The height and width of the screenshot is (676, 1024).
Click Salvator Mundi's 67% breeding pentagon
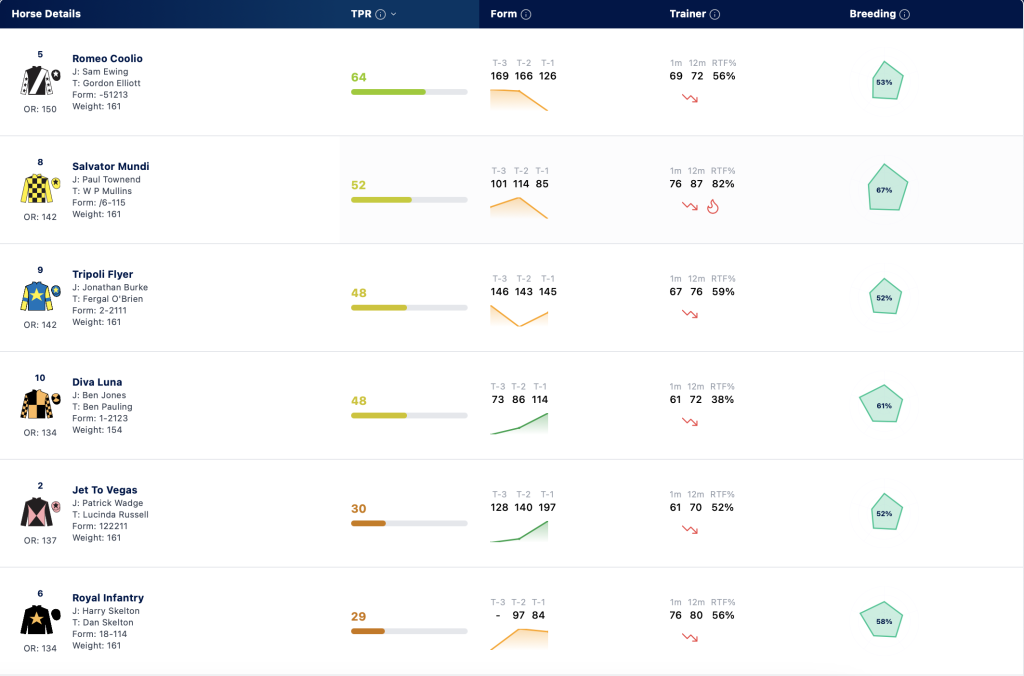[887, 187]
